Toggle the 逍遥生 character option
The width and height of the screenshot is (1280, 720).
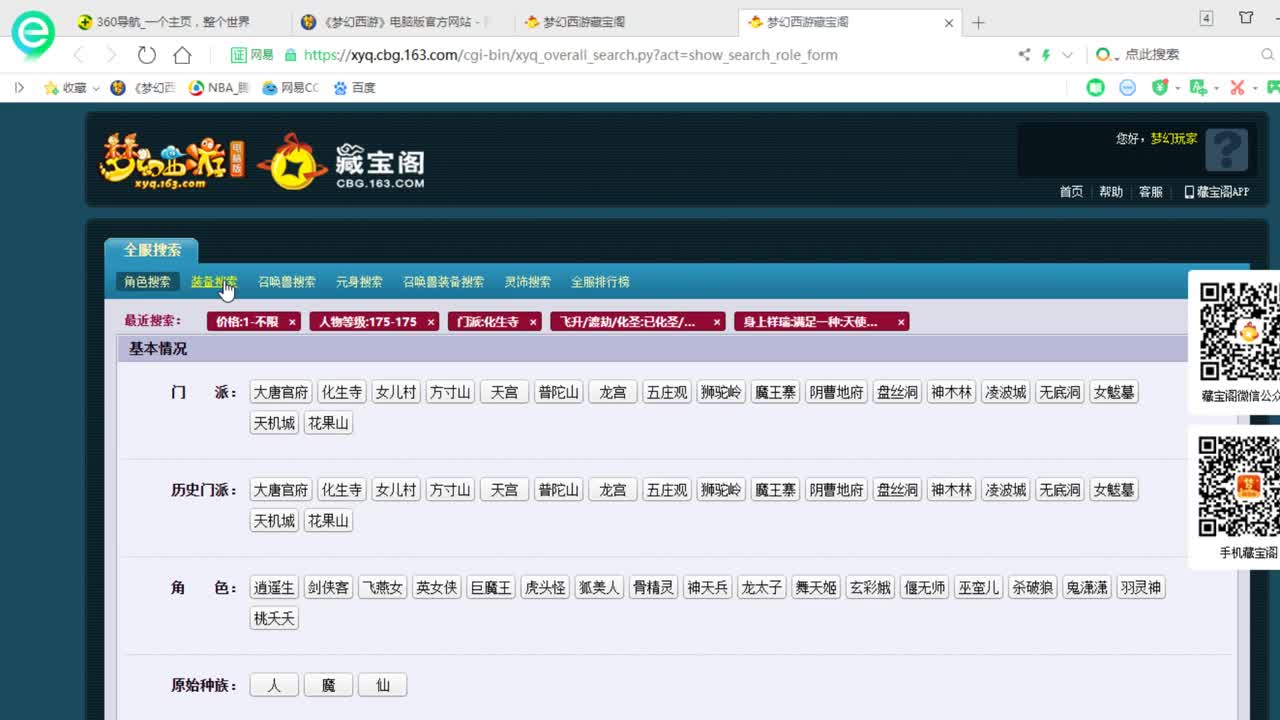point(274,587)
